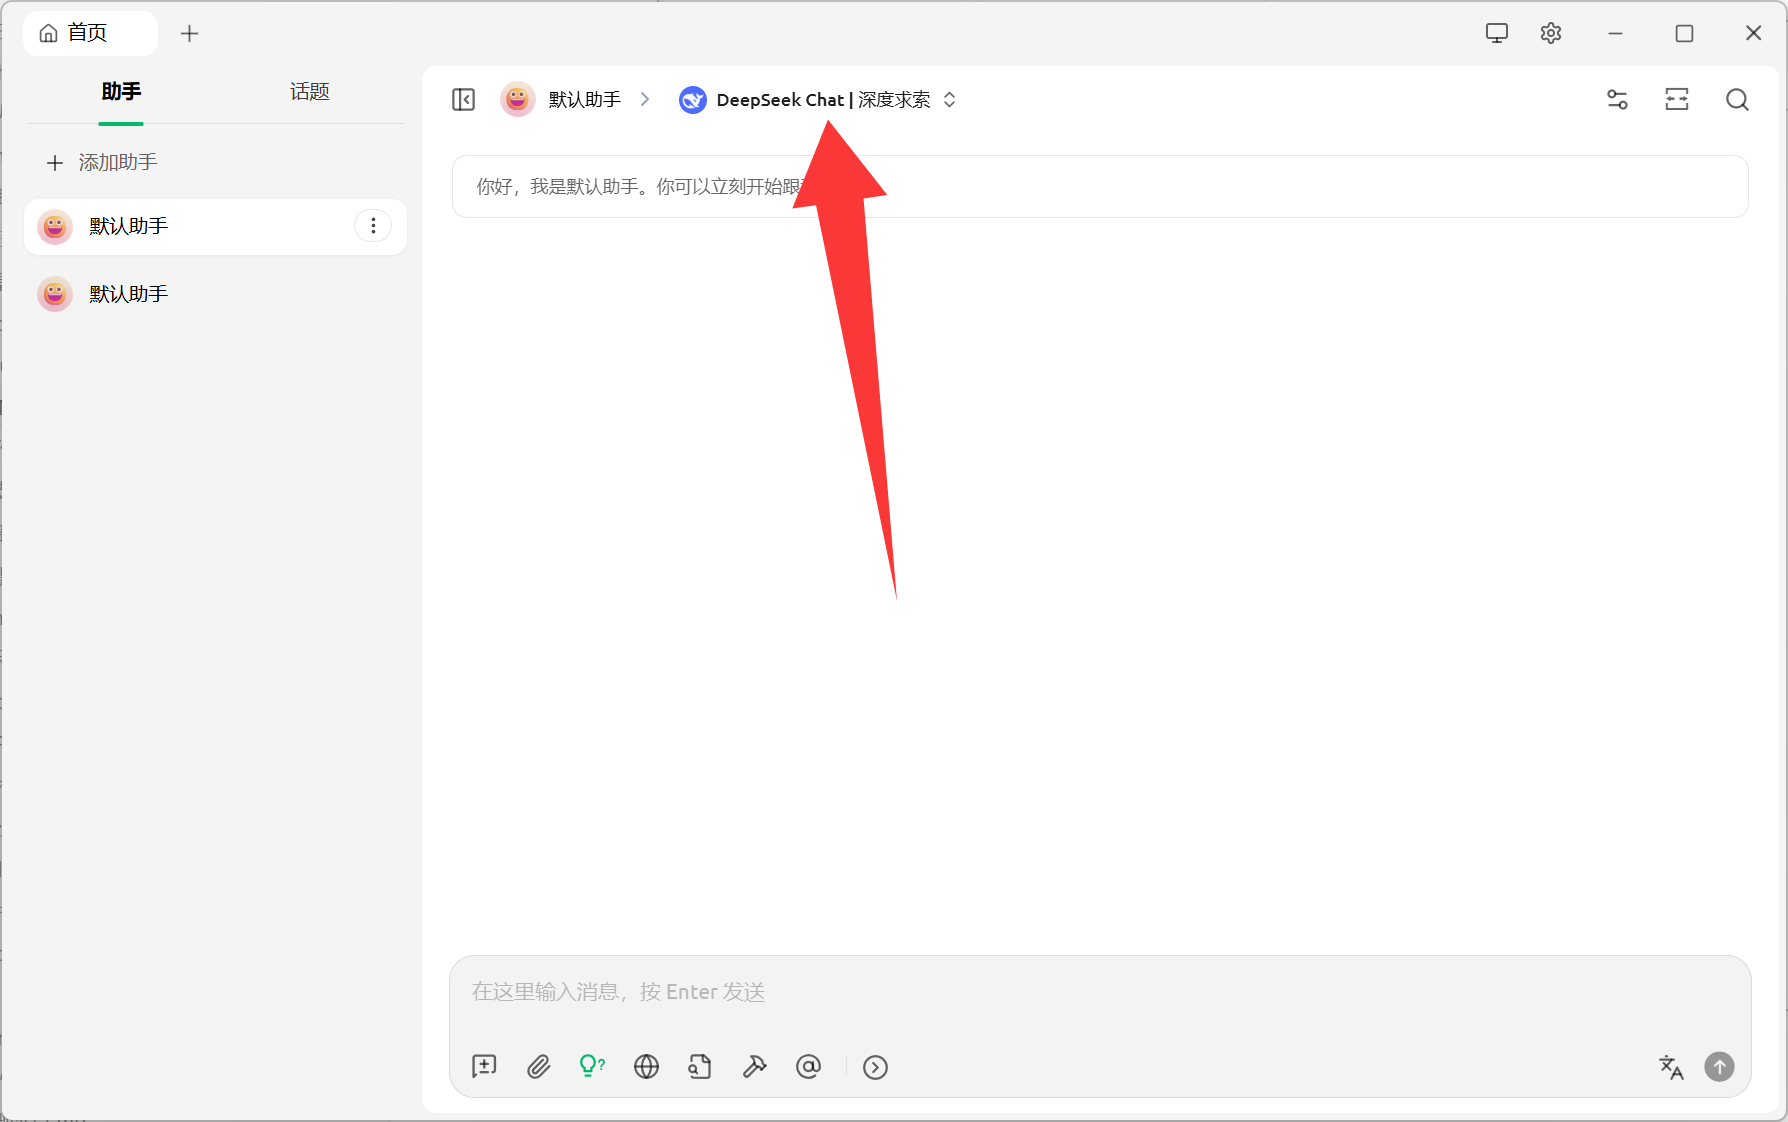Toggle the thinking lightbulb icon

(592, 1067)
